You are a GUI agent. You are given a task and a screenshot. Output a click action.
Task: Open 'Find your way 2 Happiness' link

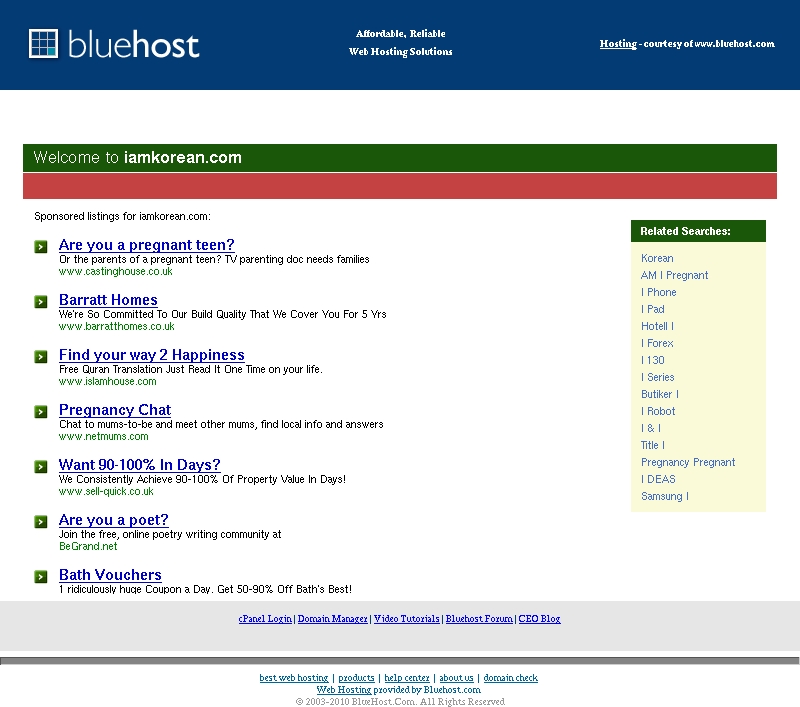152,355
